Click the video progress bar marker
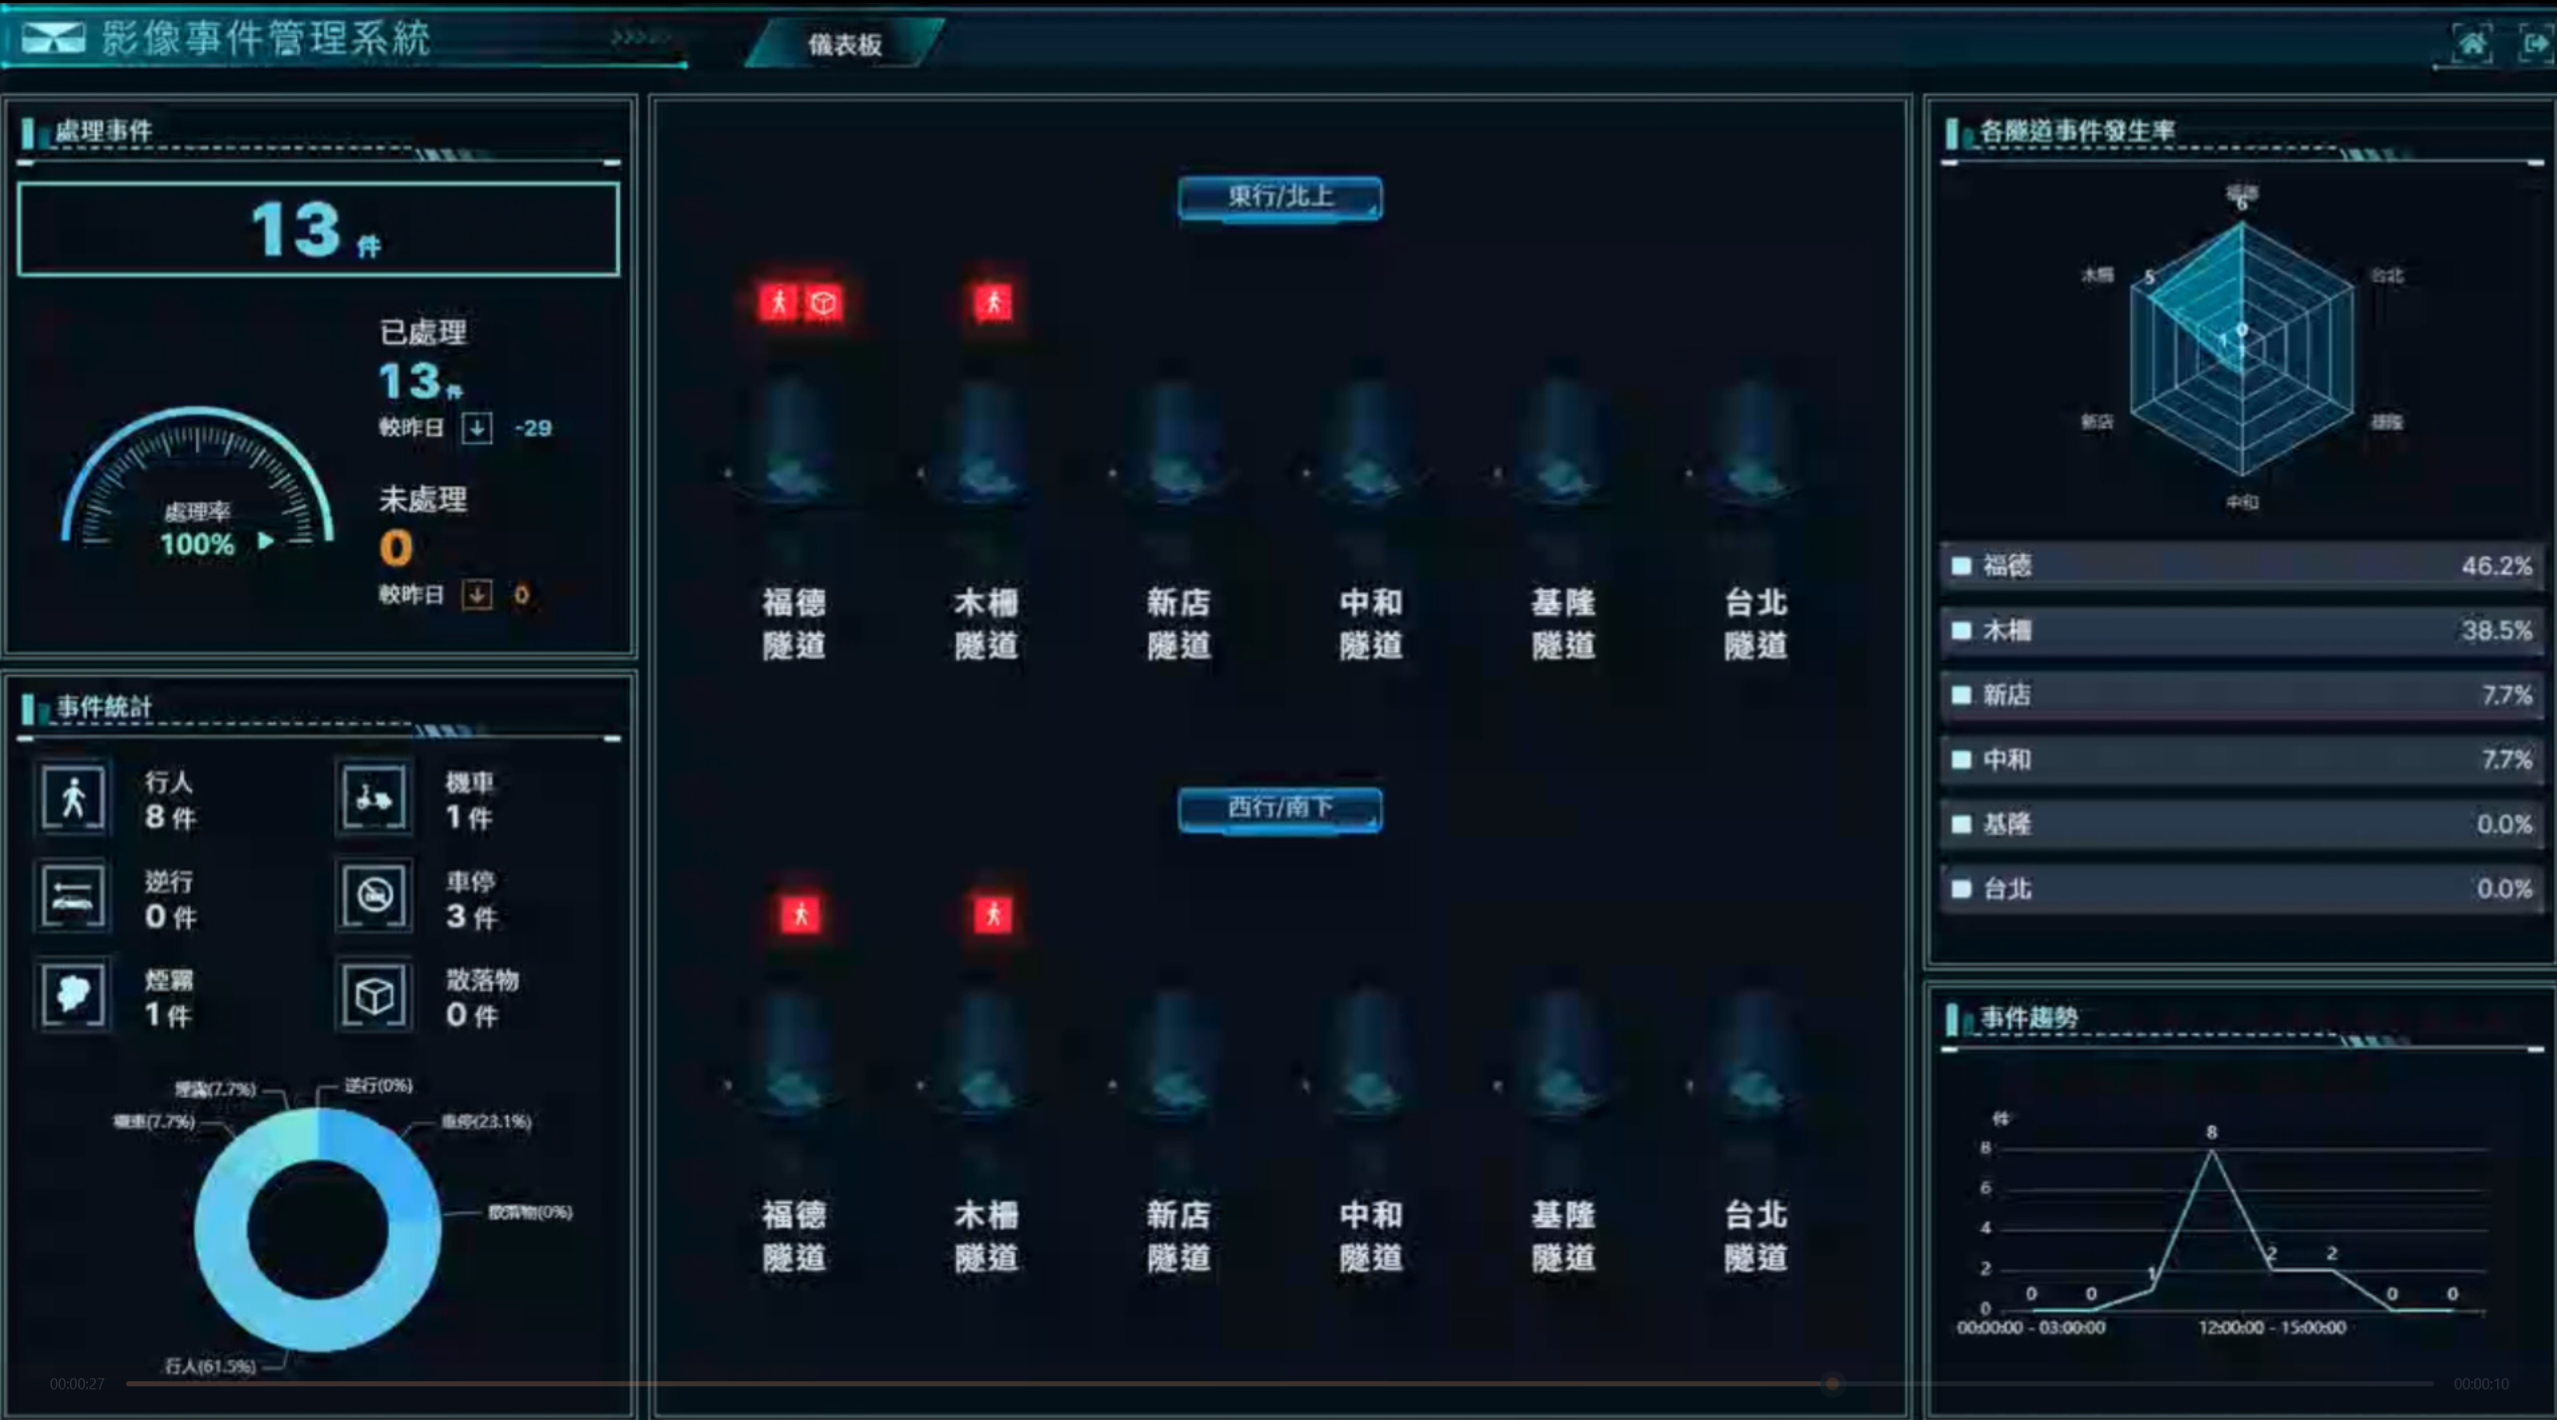 (x=1832, y=1384)
